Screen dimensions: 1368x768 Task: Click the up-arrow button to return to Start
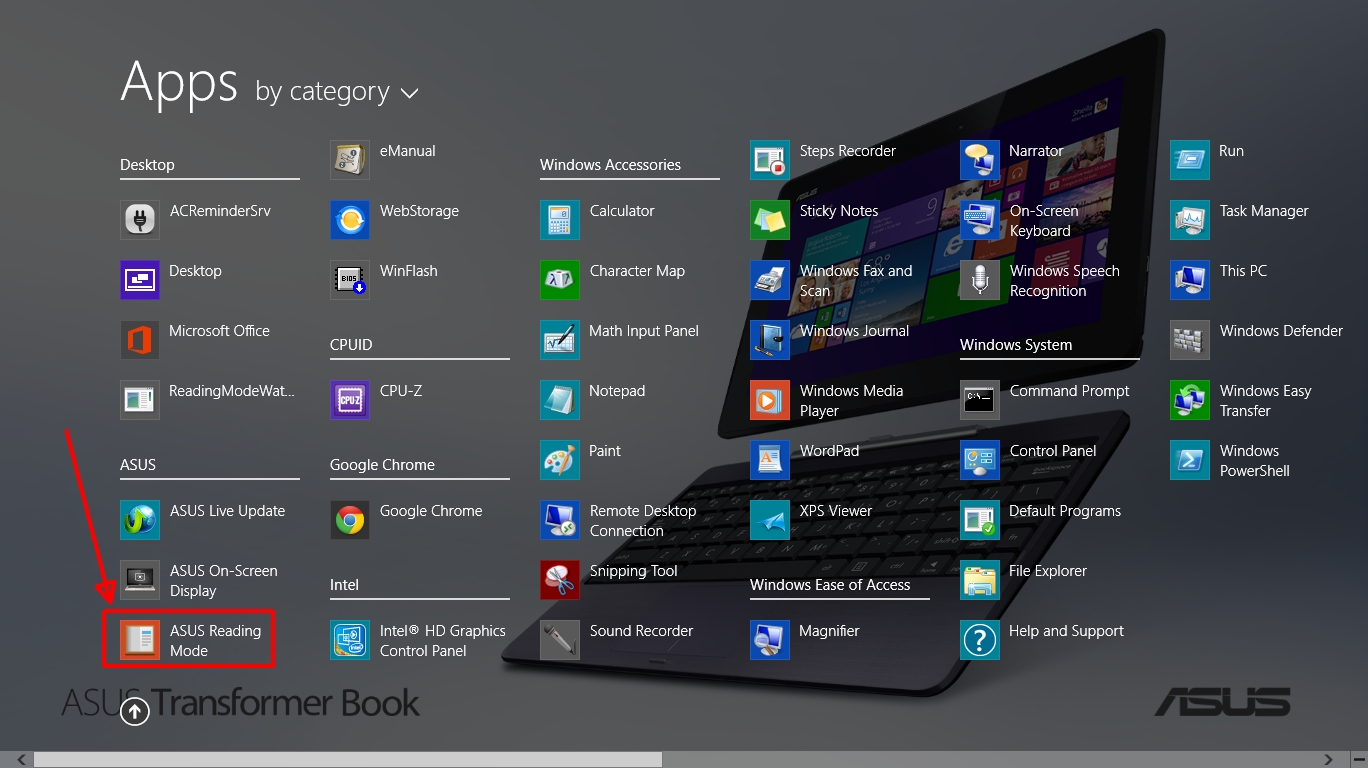(135, 711)
